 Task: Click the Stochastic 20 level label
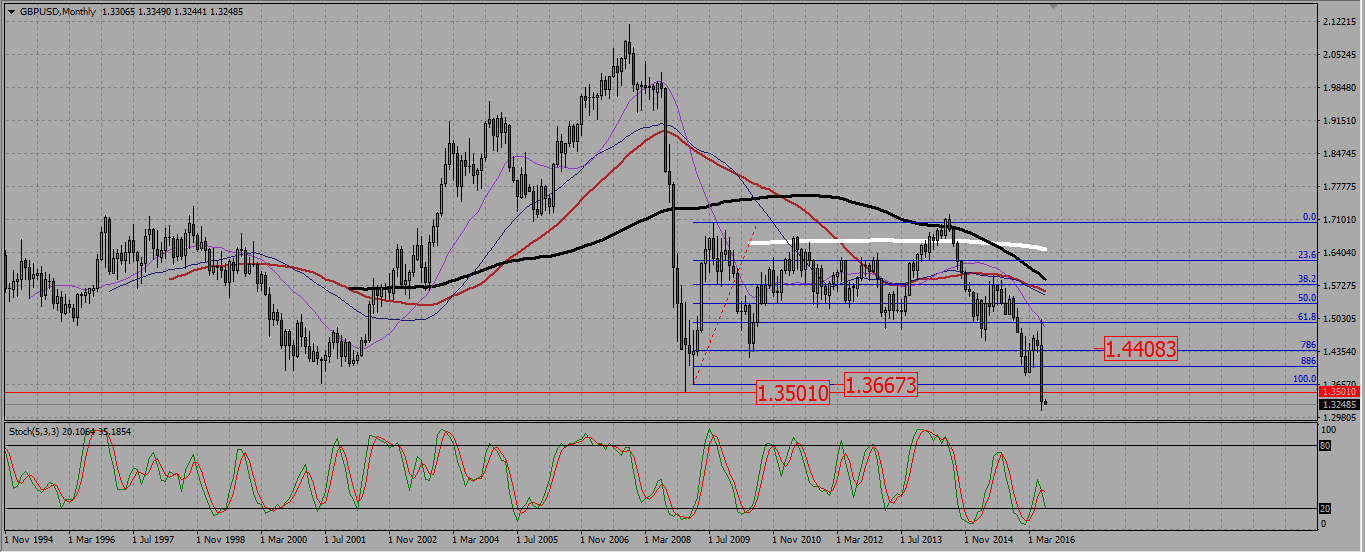click(x=1324, y=508)
